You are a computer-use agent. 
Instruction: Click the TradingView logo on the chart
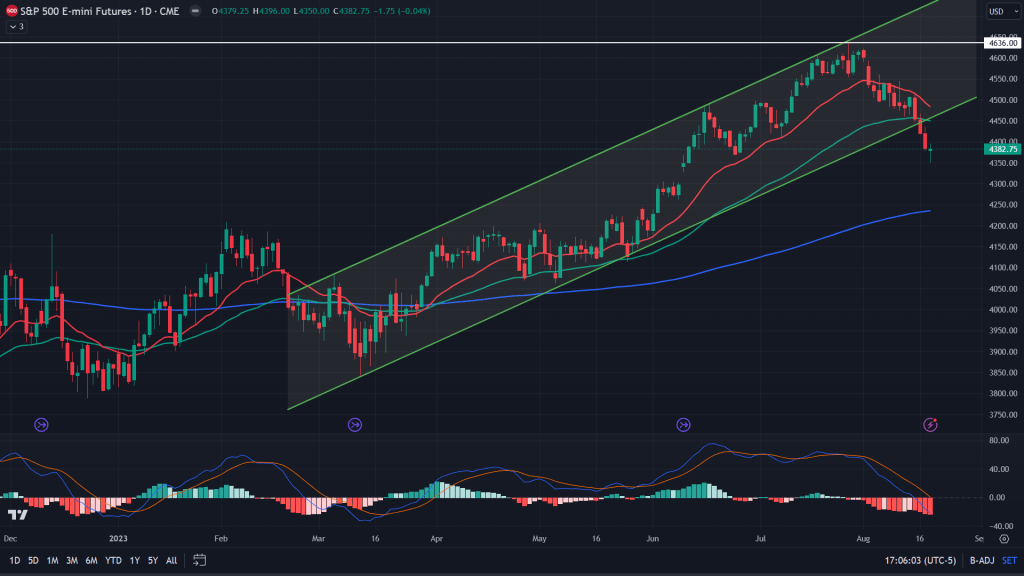pyautogui.click(x=17, y=515)
